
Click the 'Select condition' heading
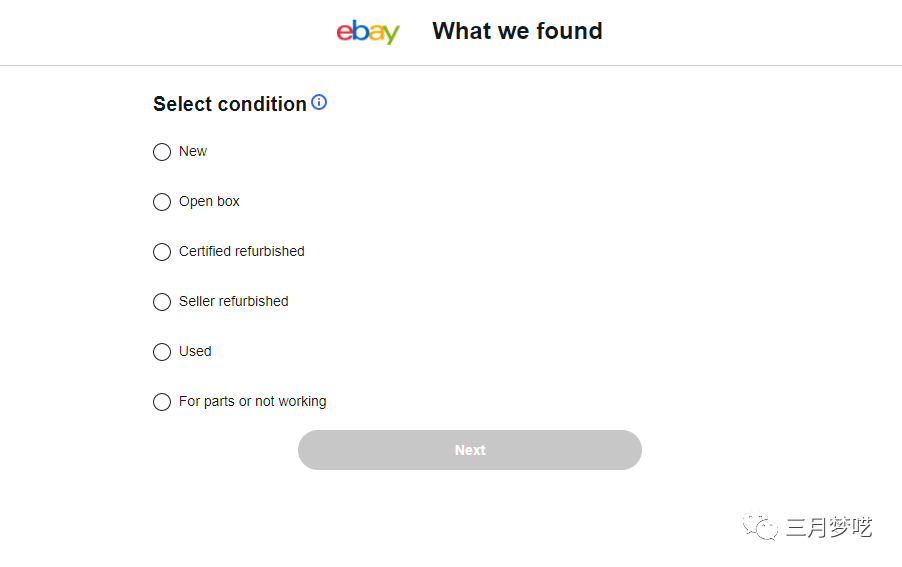229,104
